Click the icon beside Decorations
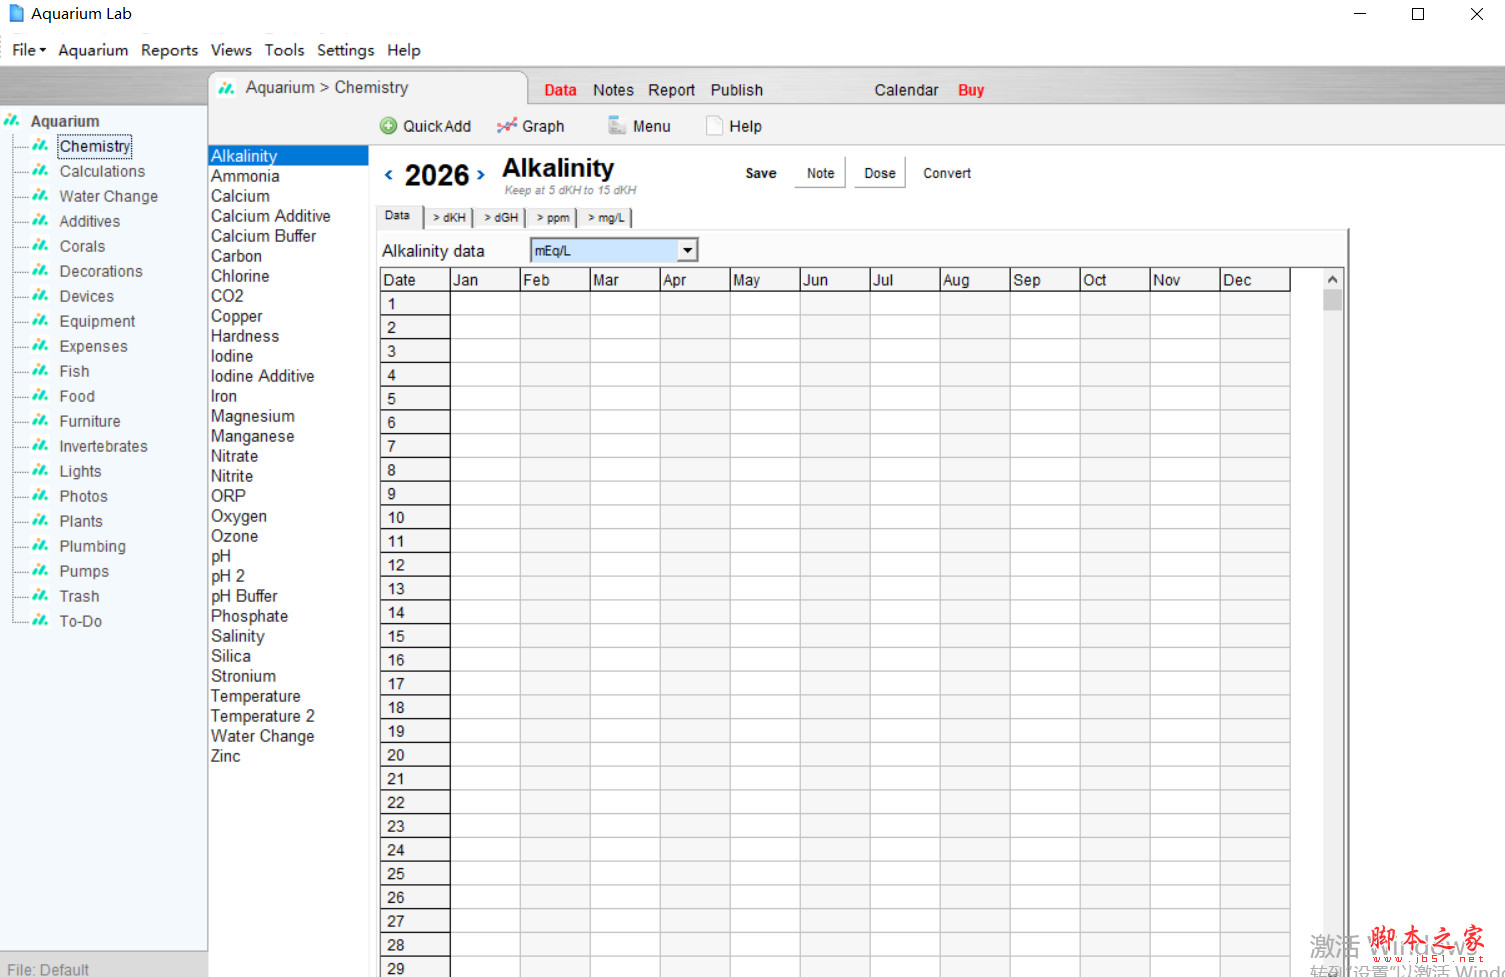The image size is (1505, 977). [40, 271]
